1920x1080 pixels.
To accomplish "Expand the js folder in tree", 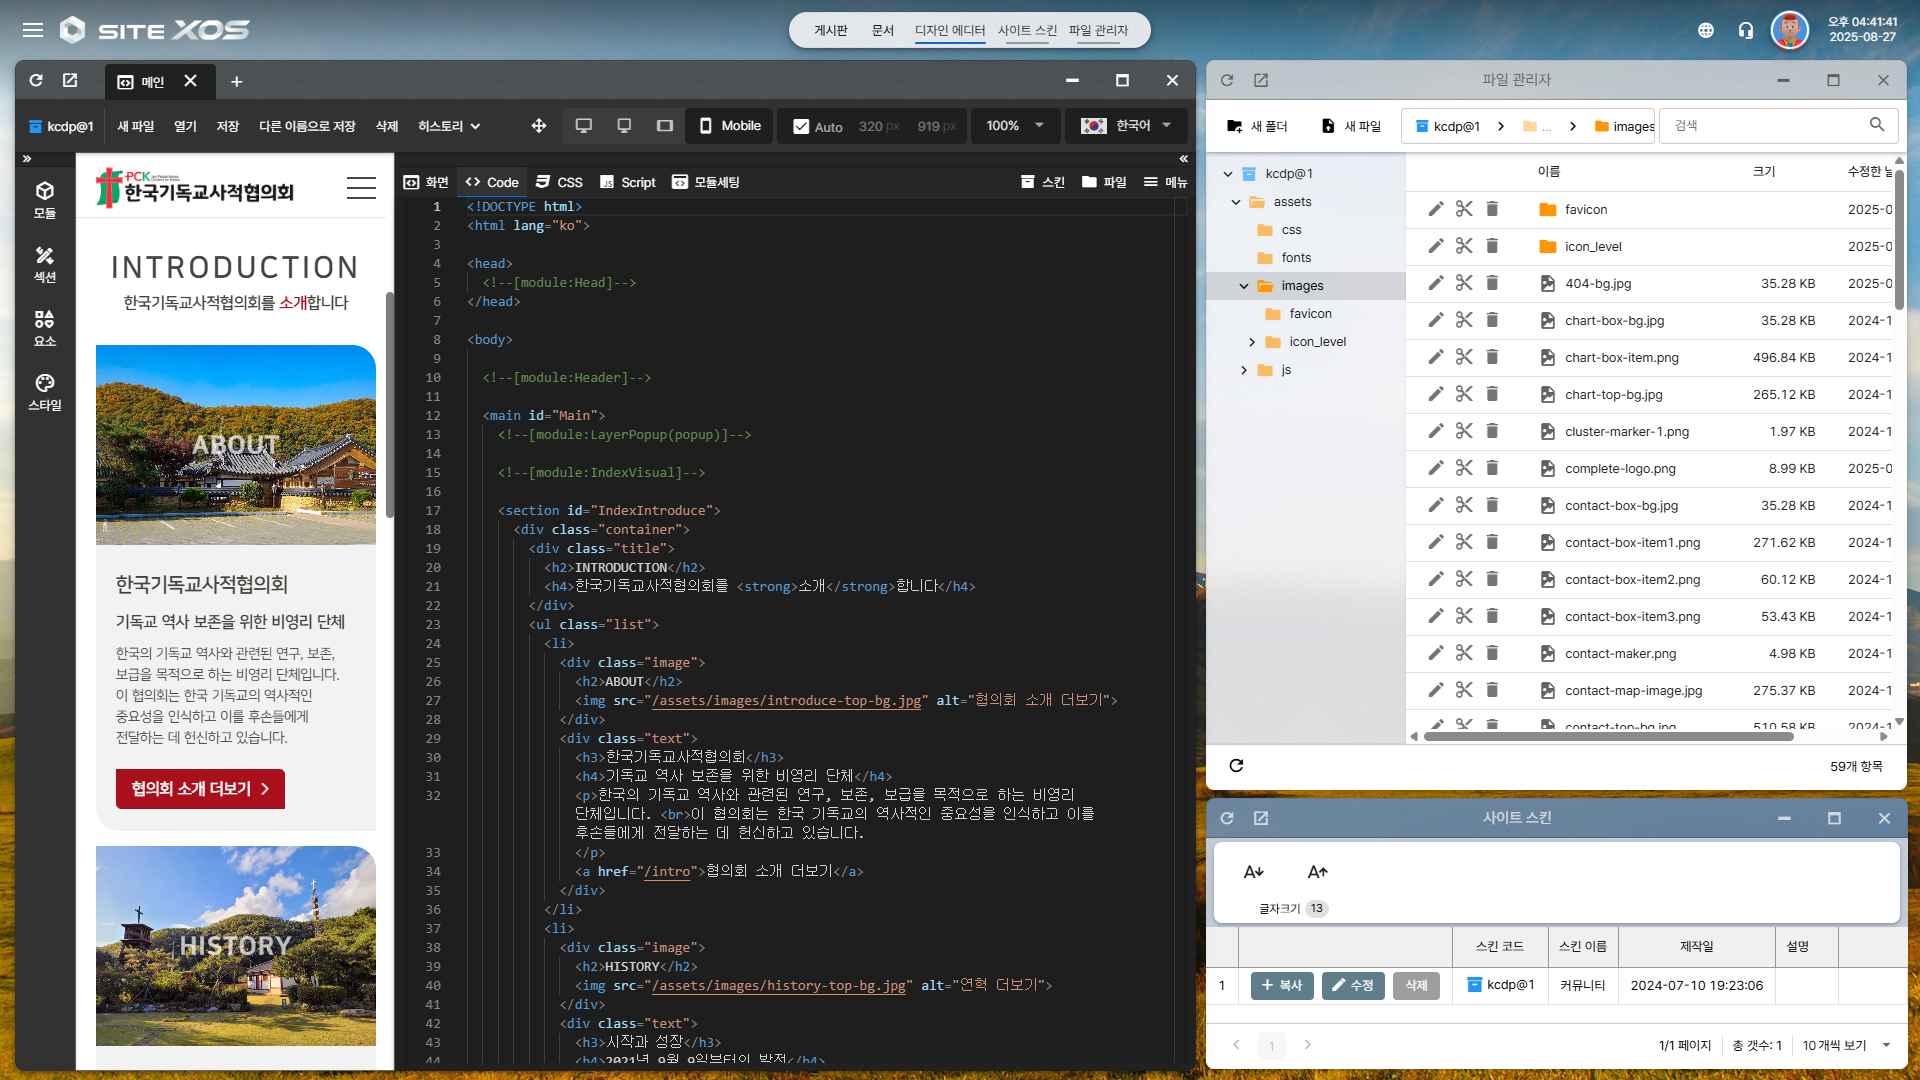I will point(1244,370).
